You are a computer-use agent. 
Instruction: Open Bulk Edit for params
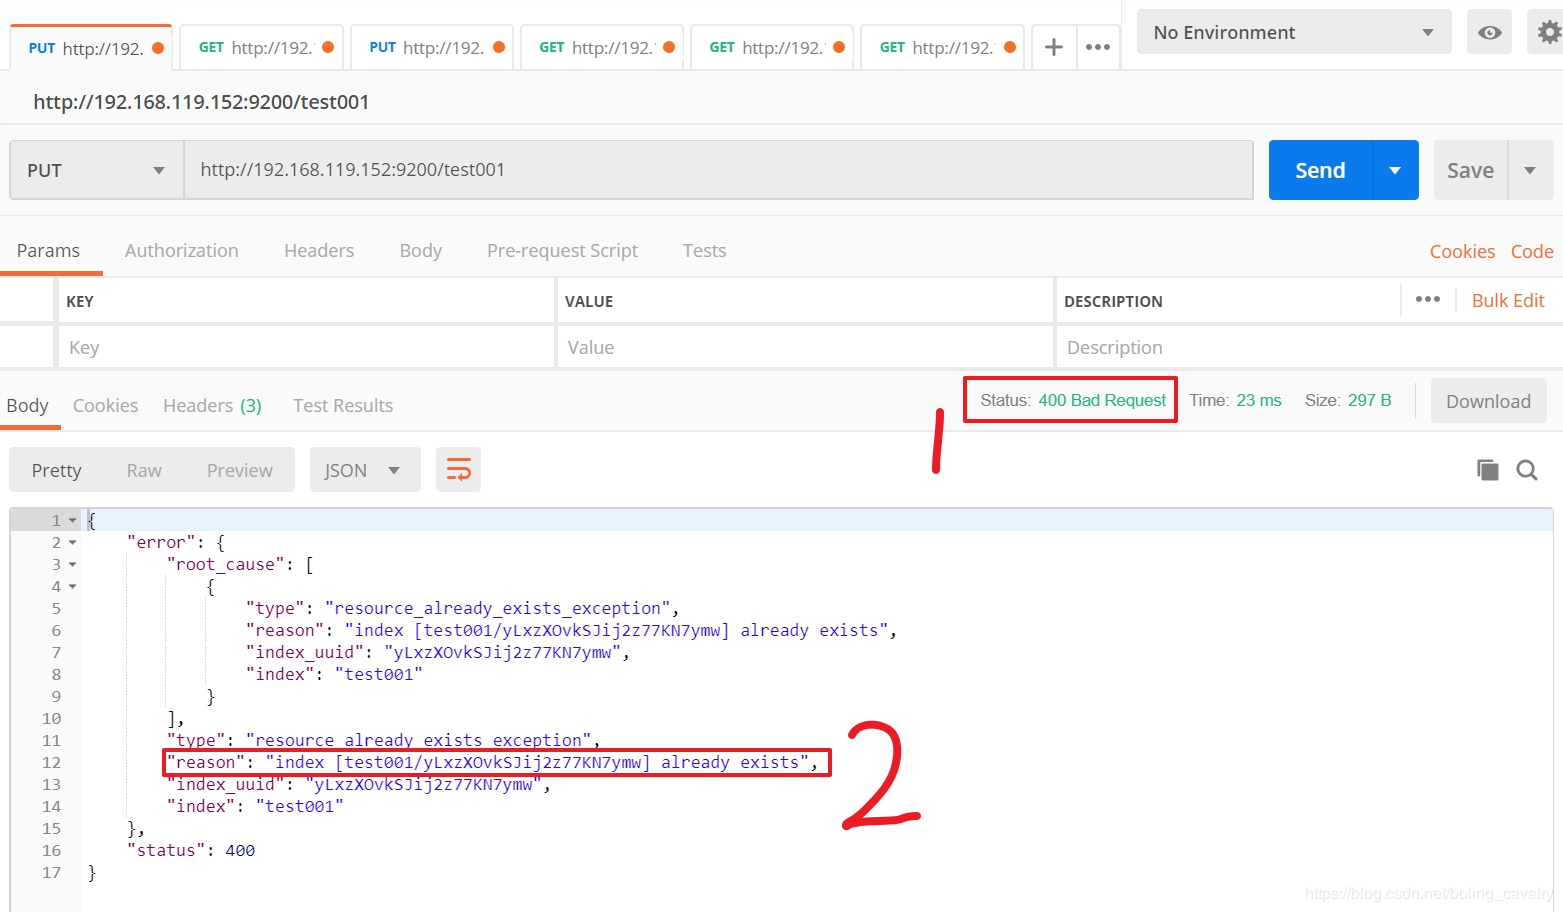click(x=1508, y=300)
